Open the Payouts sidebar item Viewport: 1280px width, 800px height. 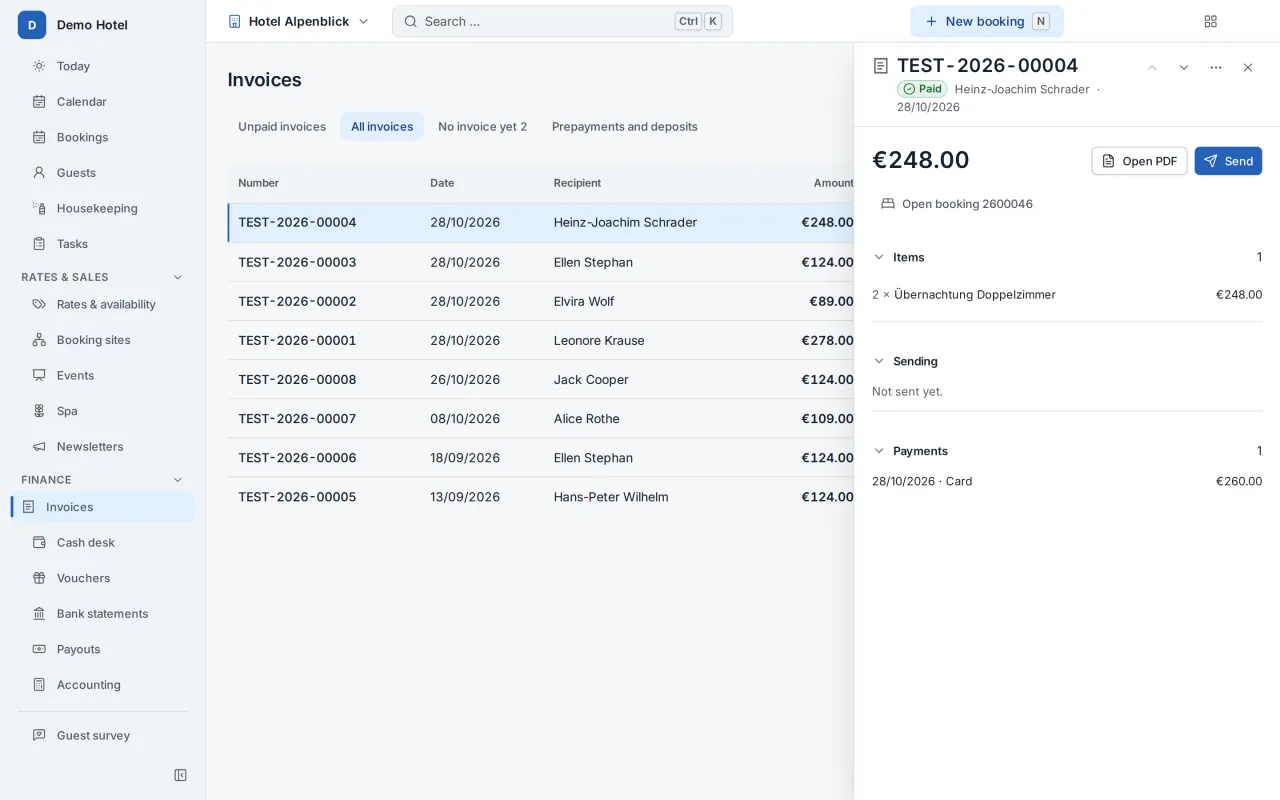pyautogui.click(x=103, y=649)
